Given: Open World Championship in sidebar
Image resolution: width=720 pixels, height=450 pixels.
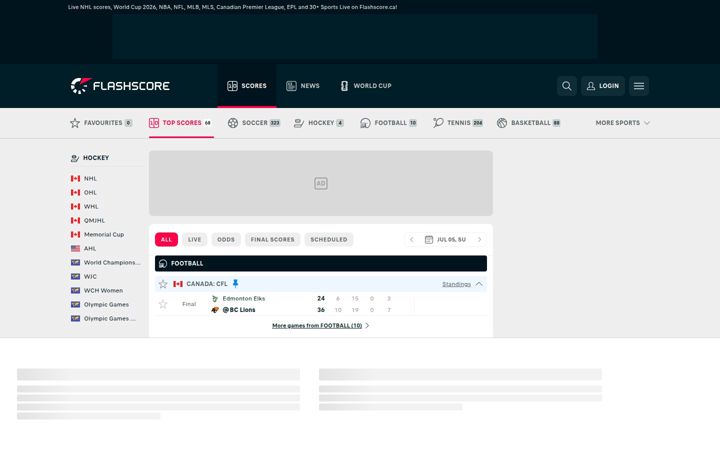Looking at the screenshot, I should click(112, 263).
